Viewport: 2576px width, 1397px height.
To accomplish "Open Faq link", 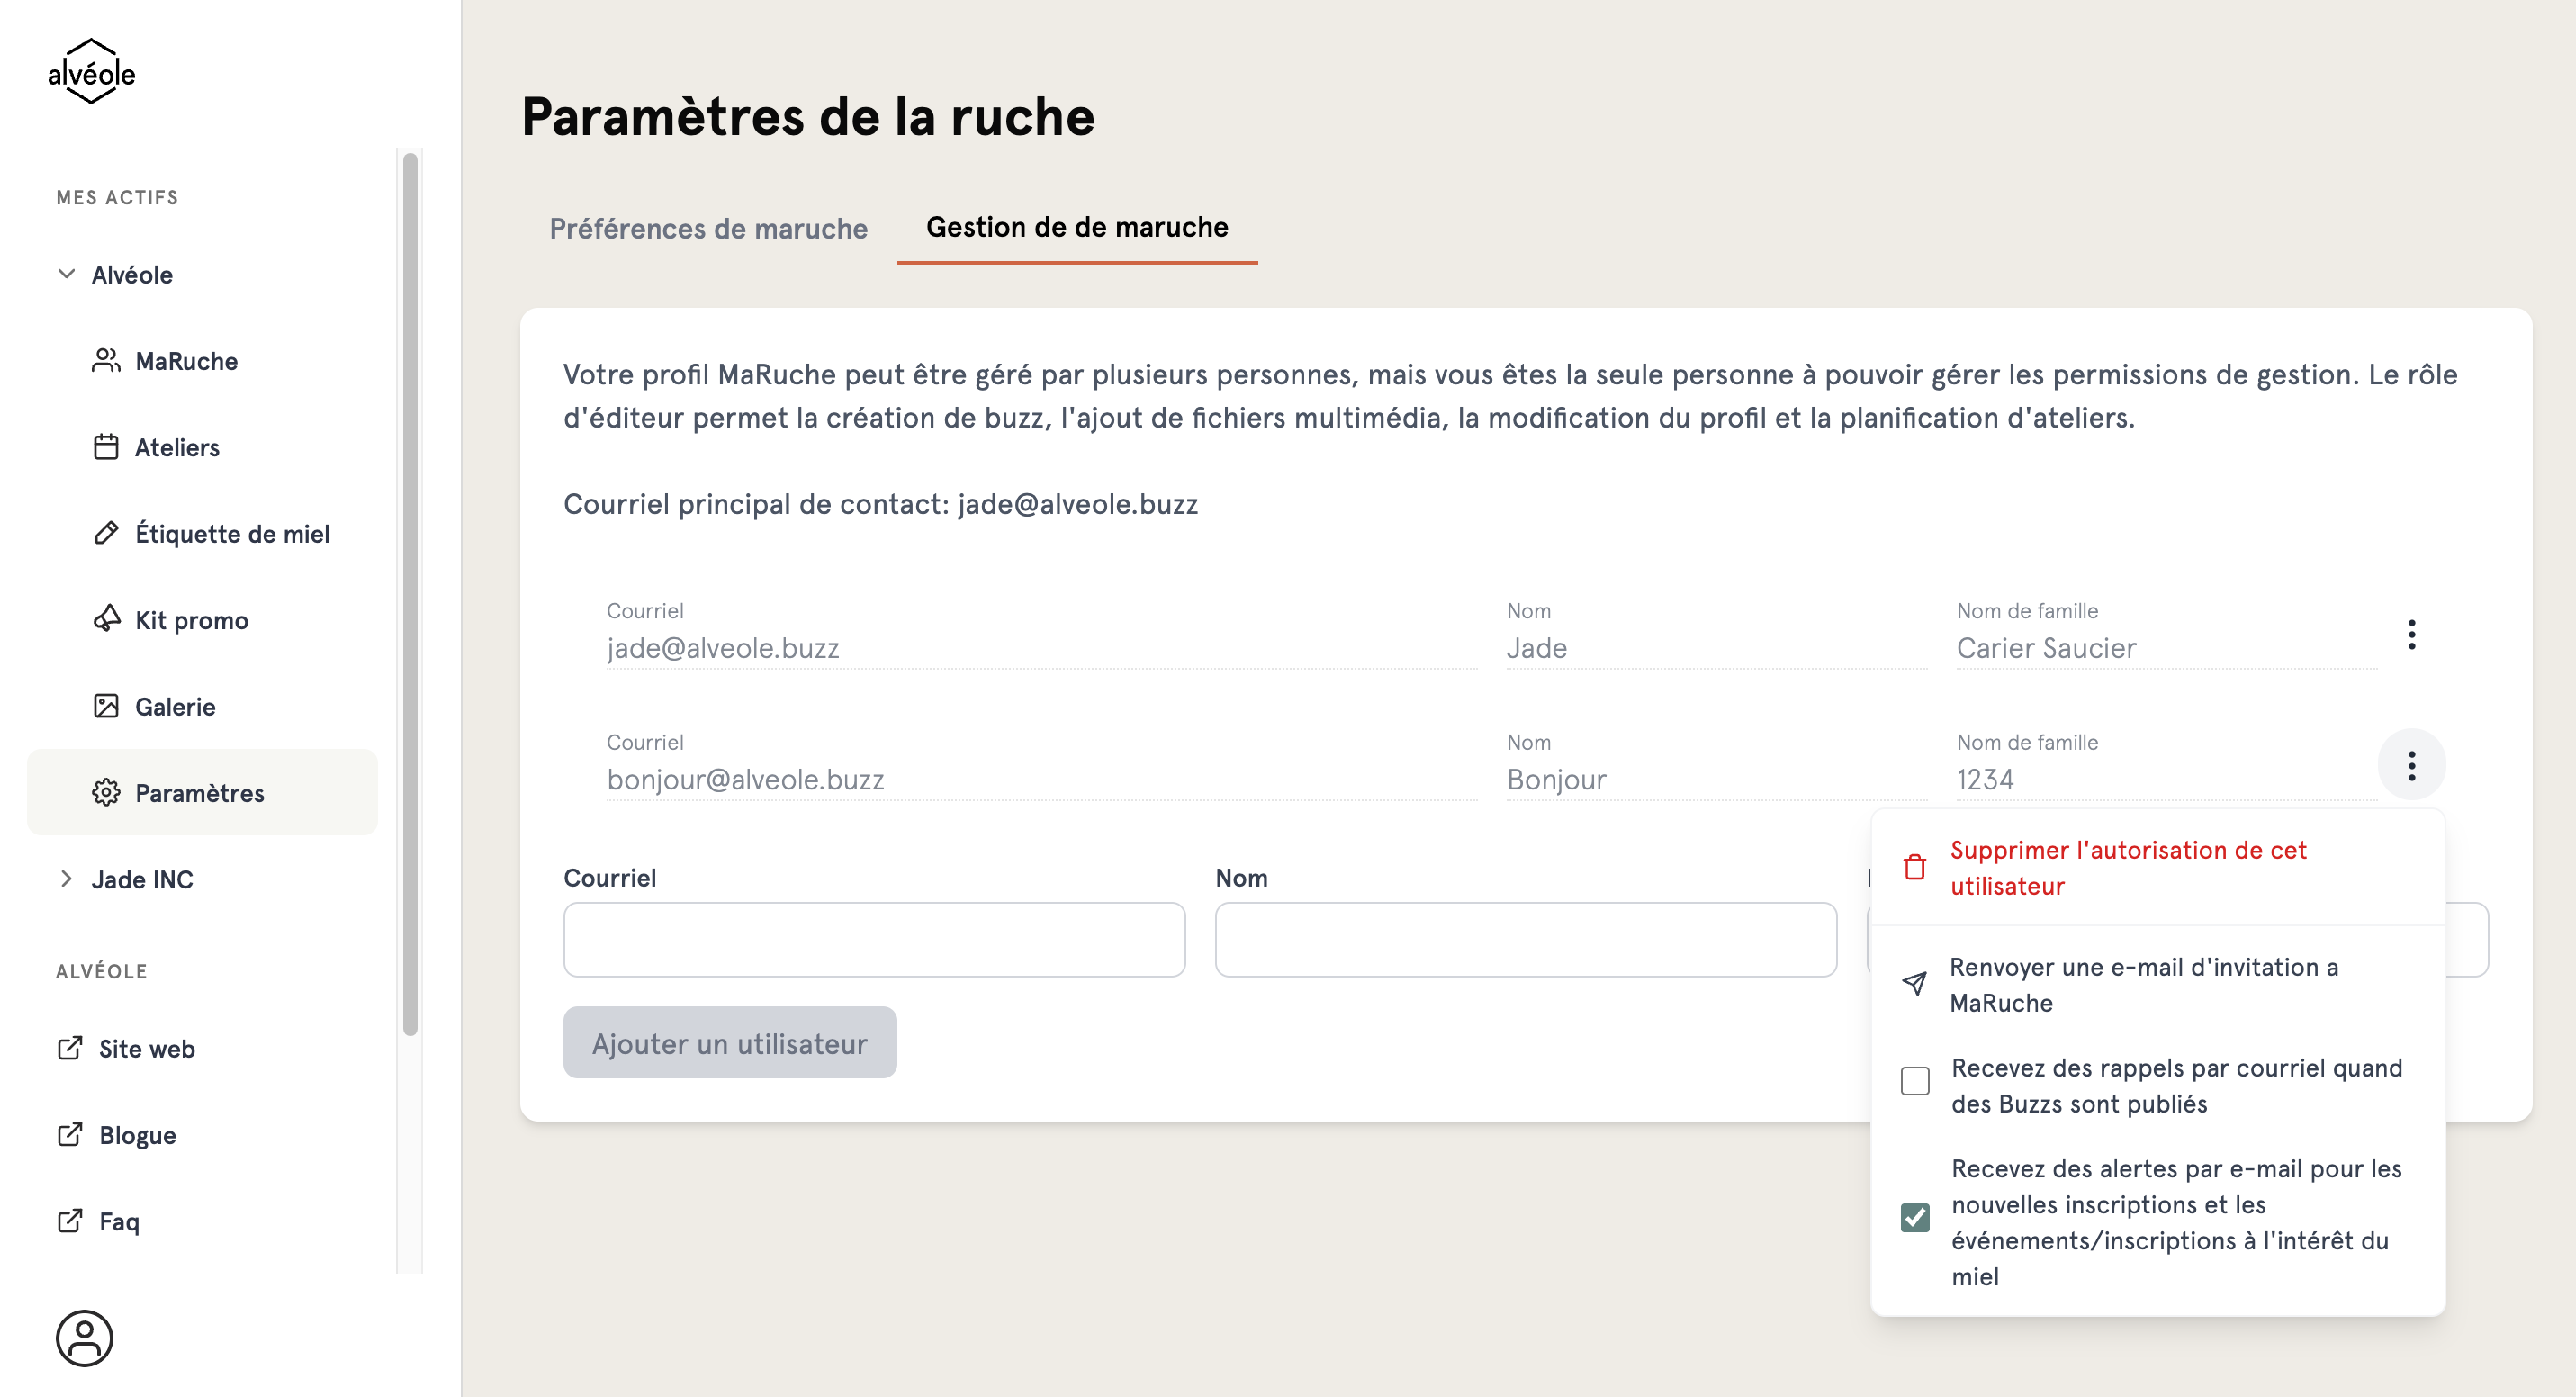I will coord(119,1221).
